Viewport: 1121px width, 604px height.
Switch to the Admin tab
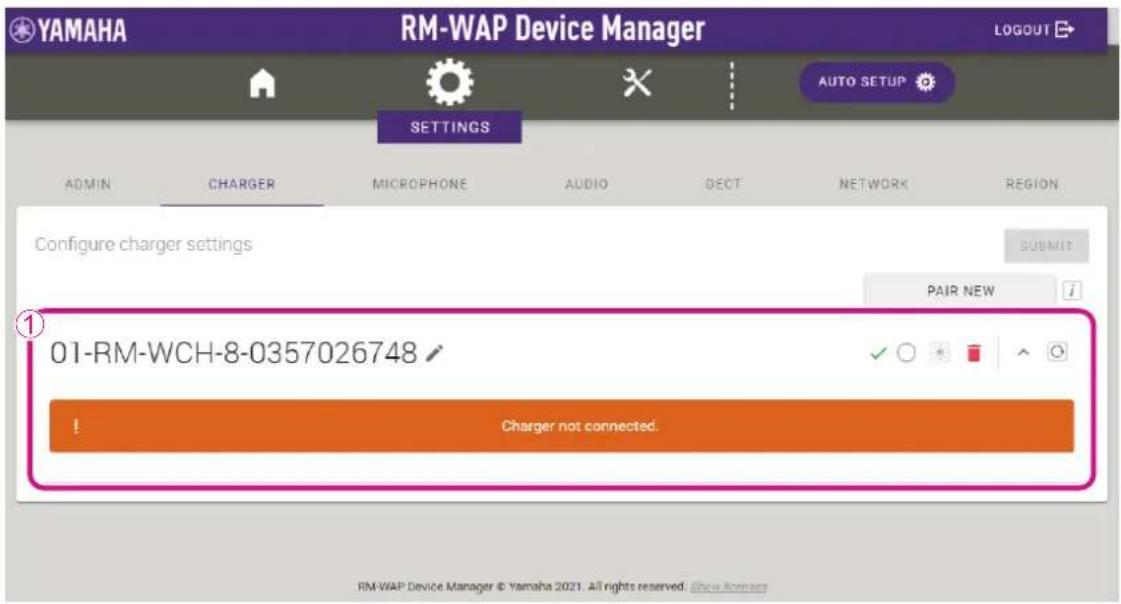click(x=88, y=184)
